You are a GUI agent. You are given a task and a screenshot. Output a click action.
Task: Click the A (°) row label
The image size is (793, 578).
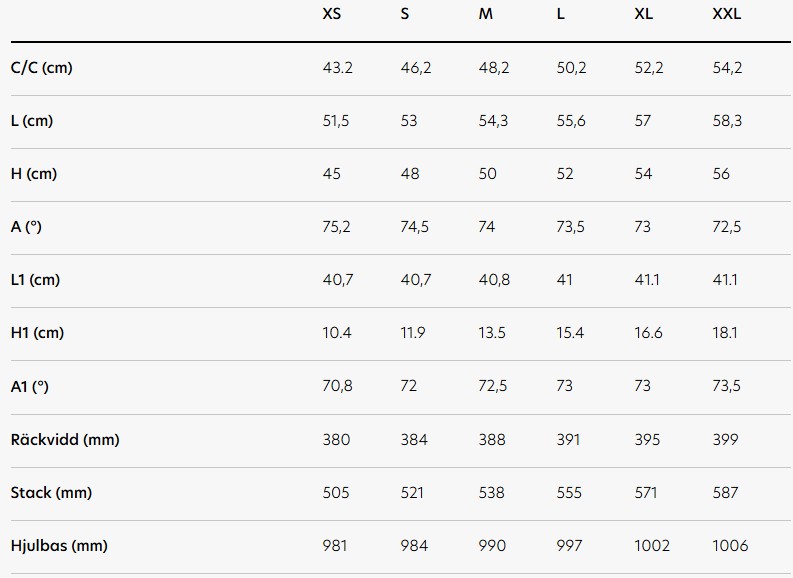click(x=26, y=227)
